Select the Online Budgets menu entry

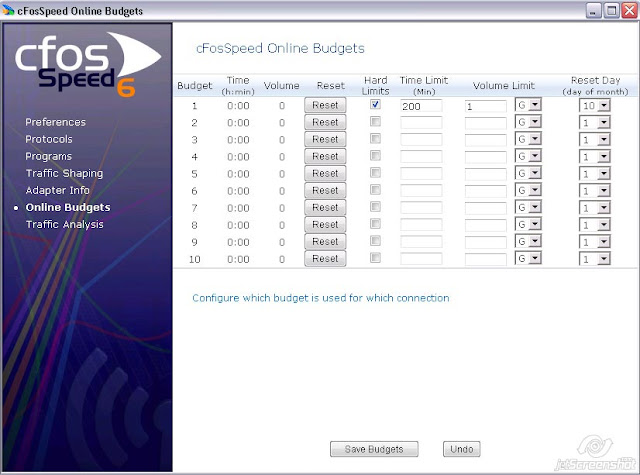[x=68, y=208]
